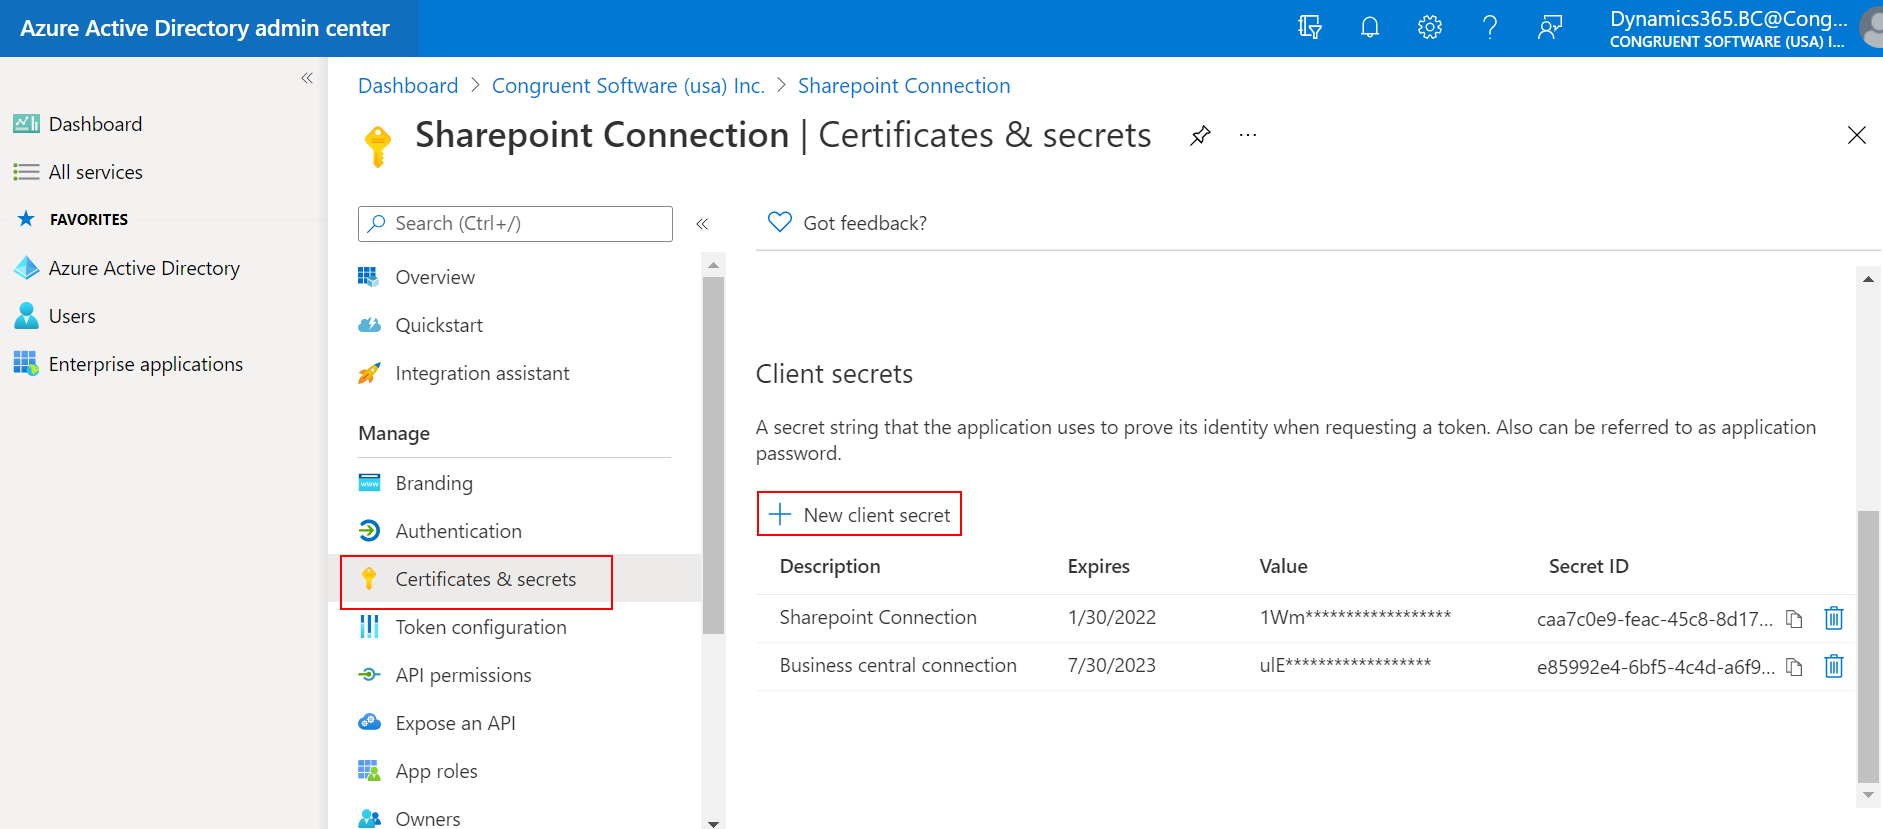The height and width of the screenshot is (829, 1883).
Task: Open the portal settings gear
Action: [x=1430, y=27]
